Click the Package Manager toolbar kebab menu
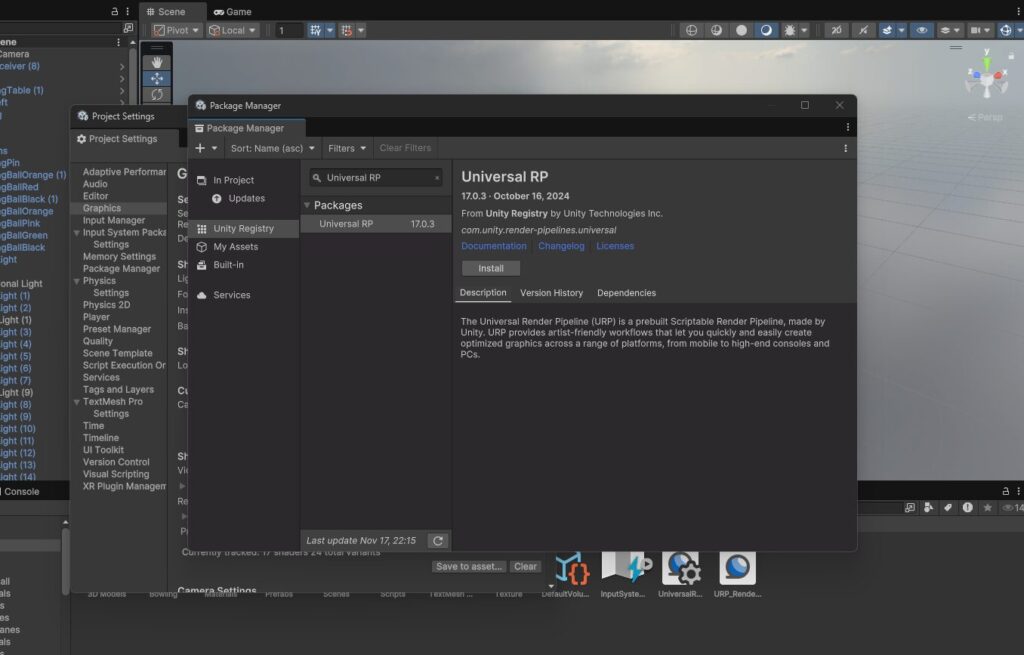 846,148
